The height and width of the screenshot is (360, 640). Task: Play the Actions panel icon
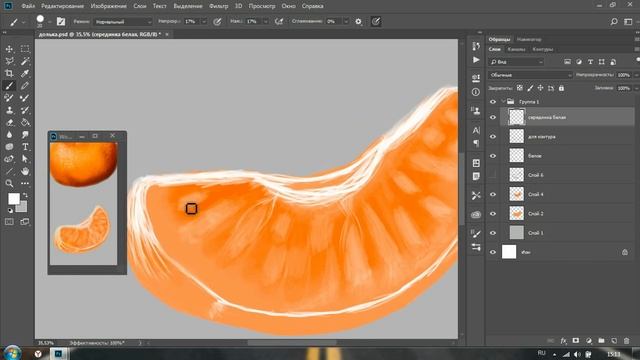(x=476, y=60)
